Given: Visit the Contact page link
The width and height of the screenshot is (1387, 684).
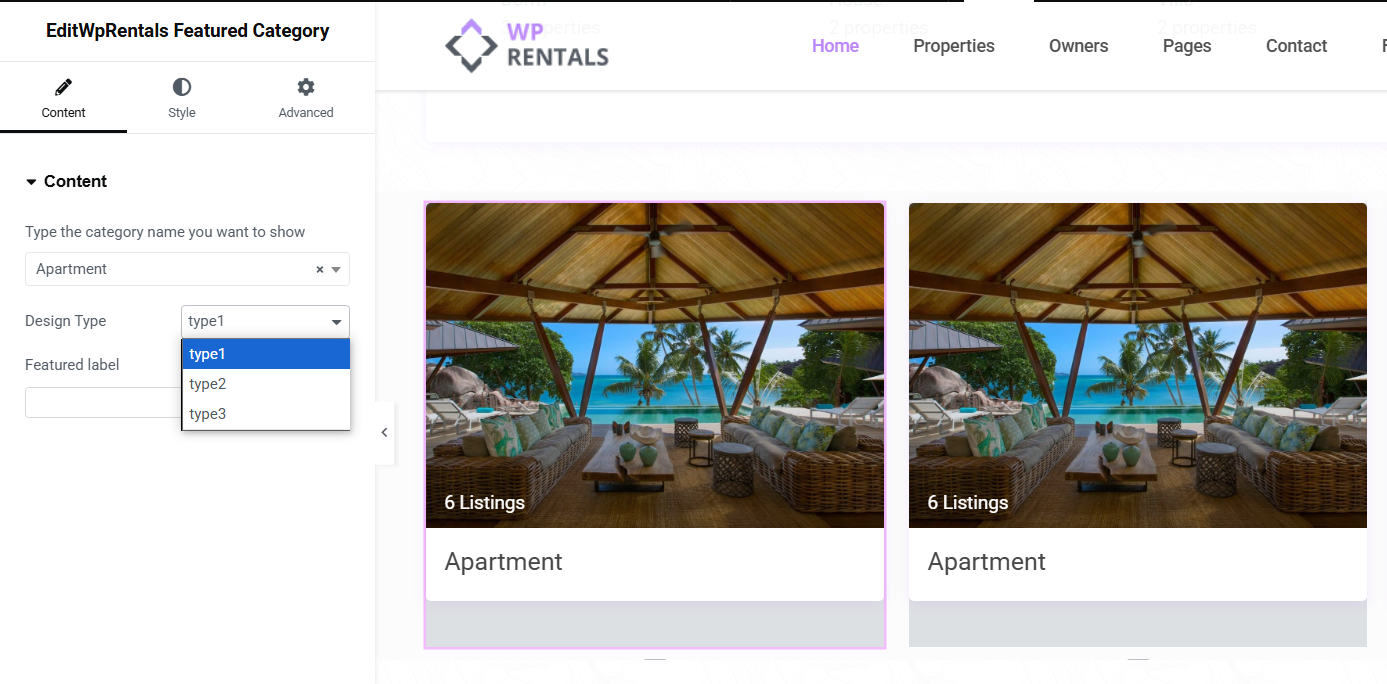Looking at the screenshot, I should pos(1296,46).
